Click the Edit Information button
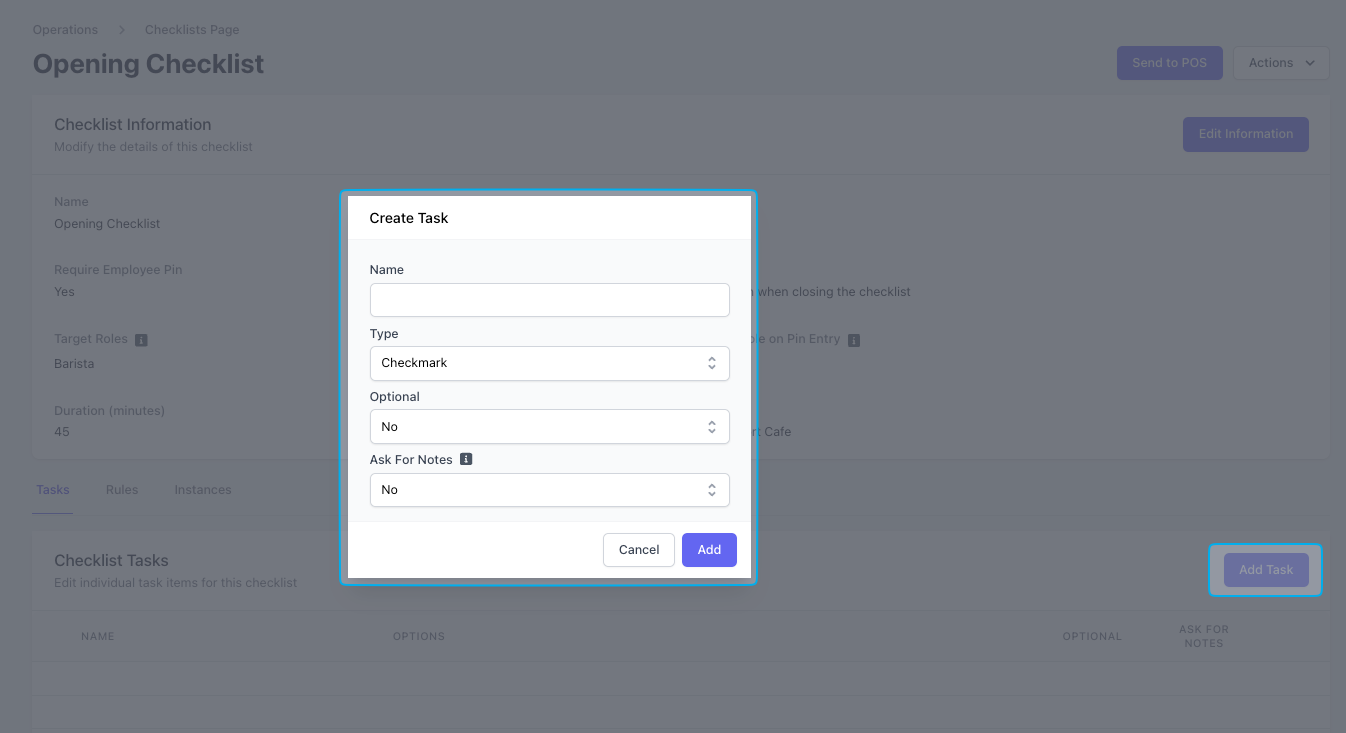The image size is (1346, 733). (x=1245, y=134)
